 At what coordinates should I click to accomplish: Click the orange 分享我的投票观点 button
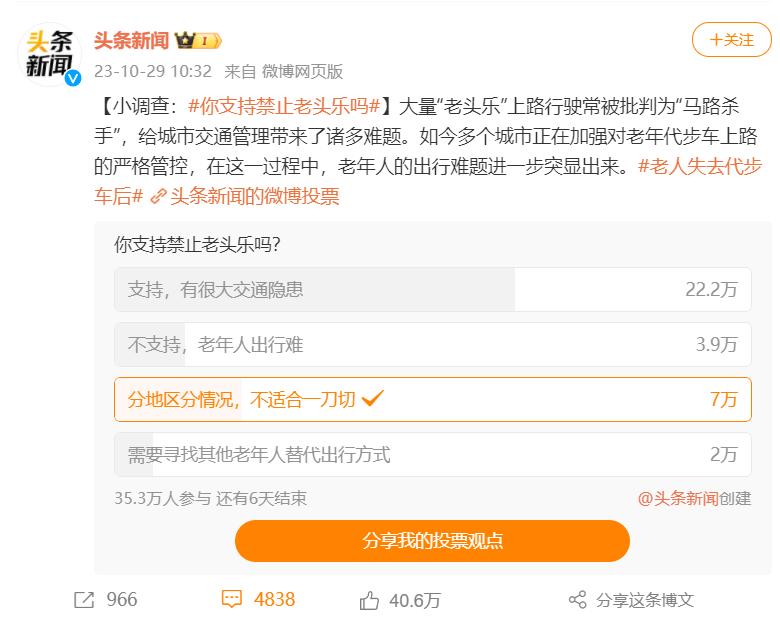click(432, 541)
